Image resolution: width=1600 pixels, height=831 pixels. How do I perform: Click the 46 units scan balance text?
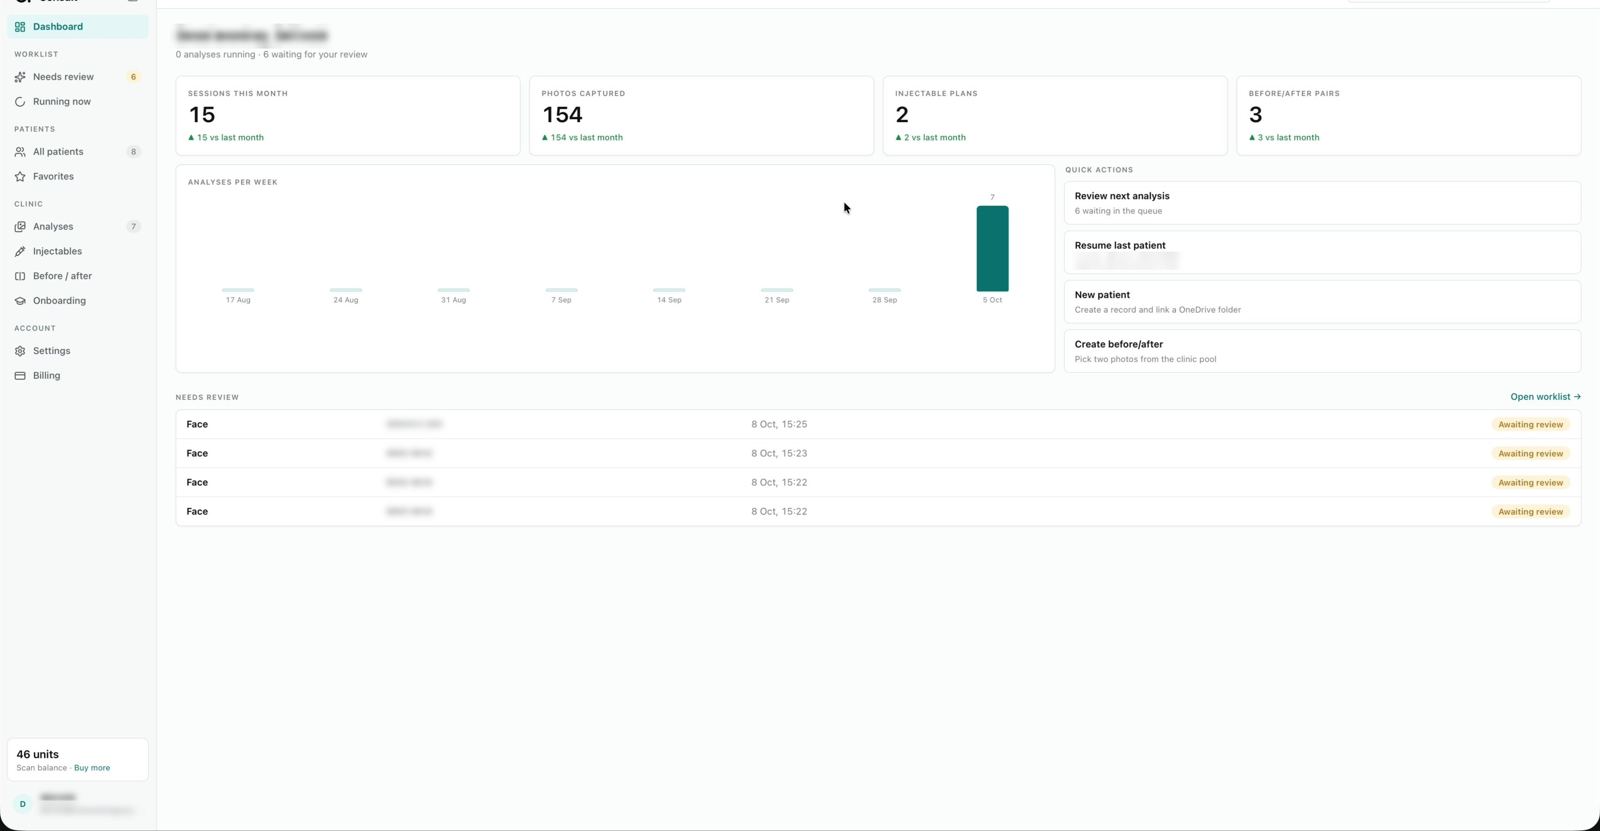pos(38,755)
